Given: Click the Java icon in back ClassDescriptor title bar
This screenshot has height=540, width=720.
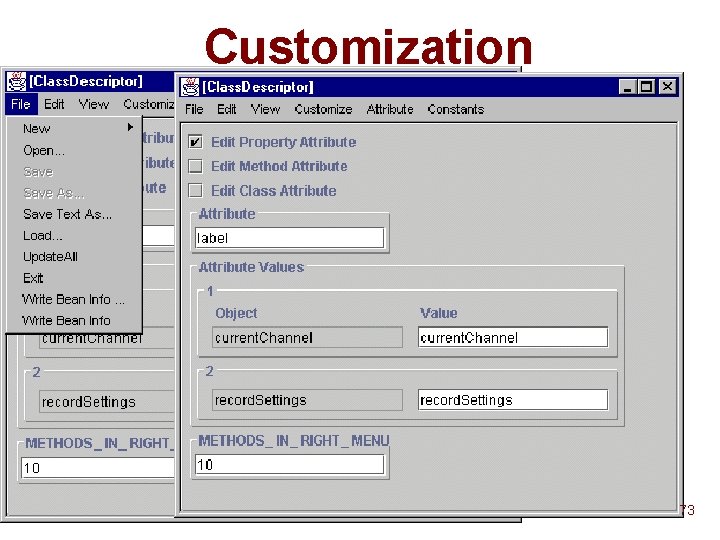Looking at the screenshot, I should (17, 82).
